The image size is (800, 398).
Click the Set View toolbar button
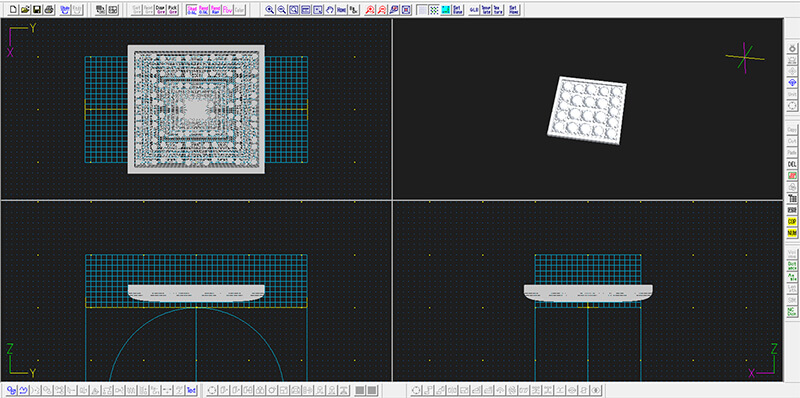coord(458,9)
